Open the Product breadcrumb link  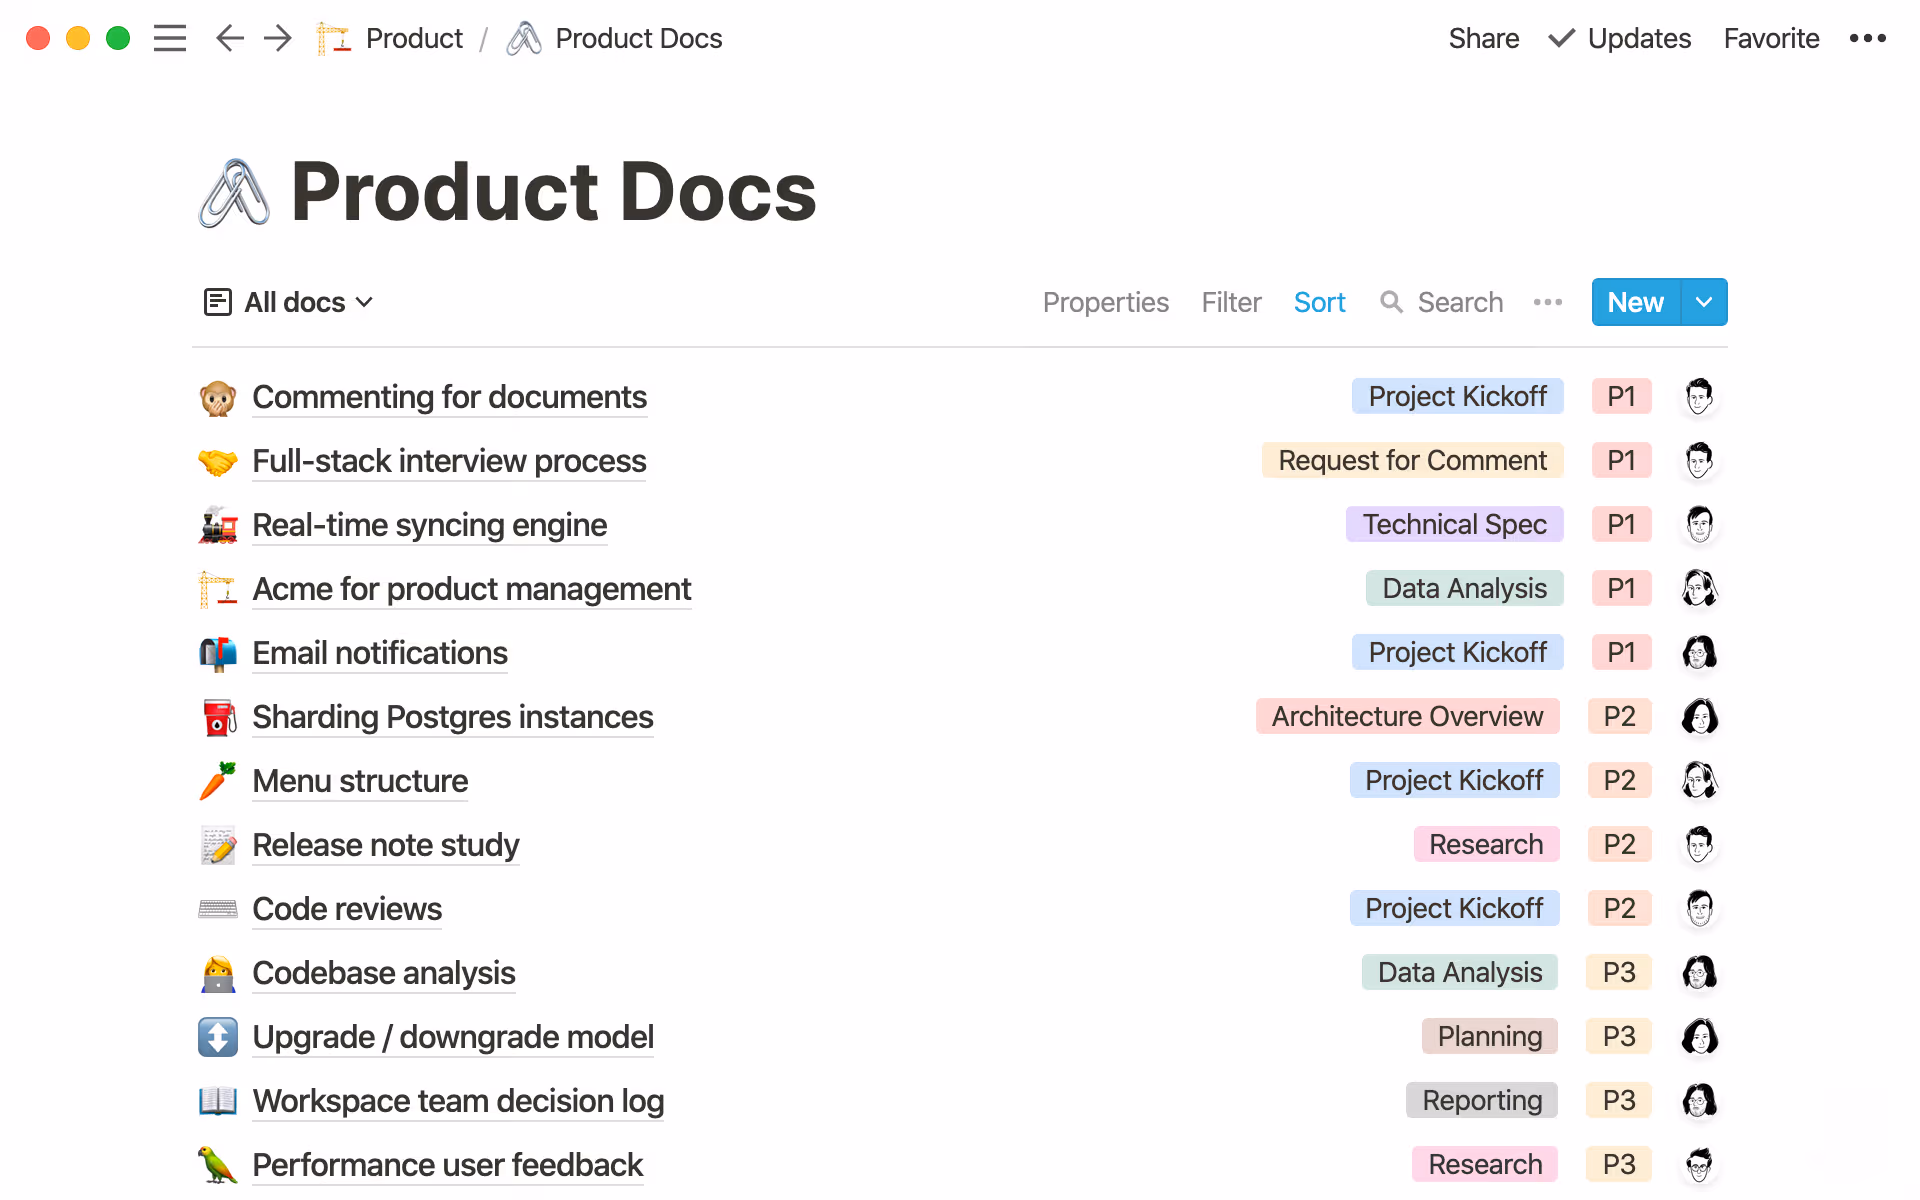(414, 38)
